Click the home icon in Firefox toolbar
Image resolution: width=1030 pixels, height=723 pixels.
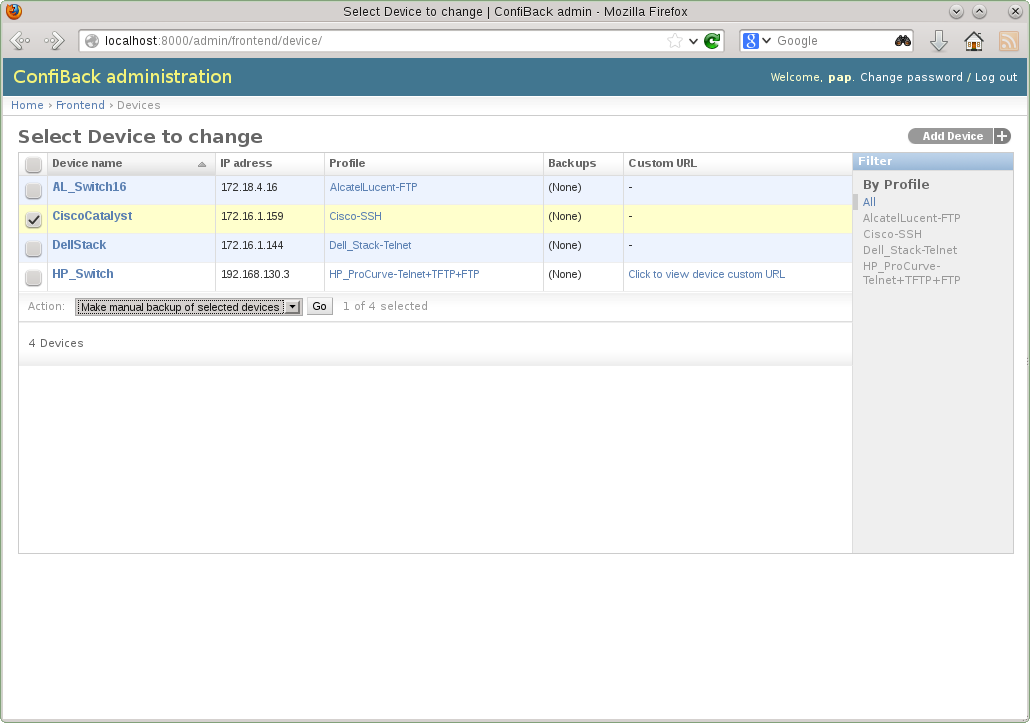pos(972,41)
